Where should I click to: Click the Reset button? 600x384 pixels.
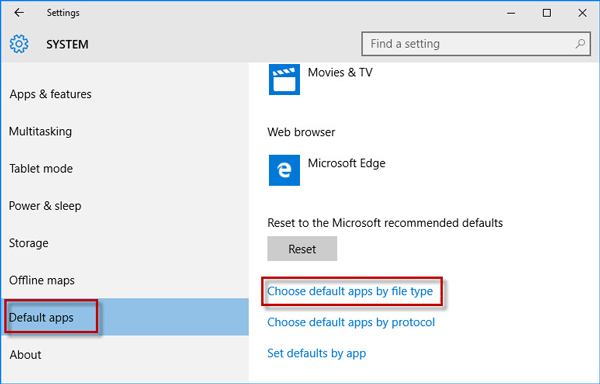302,249
